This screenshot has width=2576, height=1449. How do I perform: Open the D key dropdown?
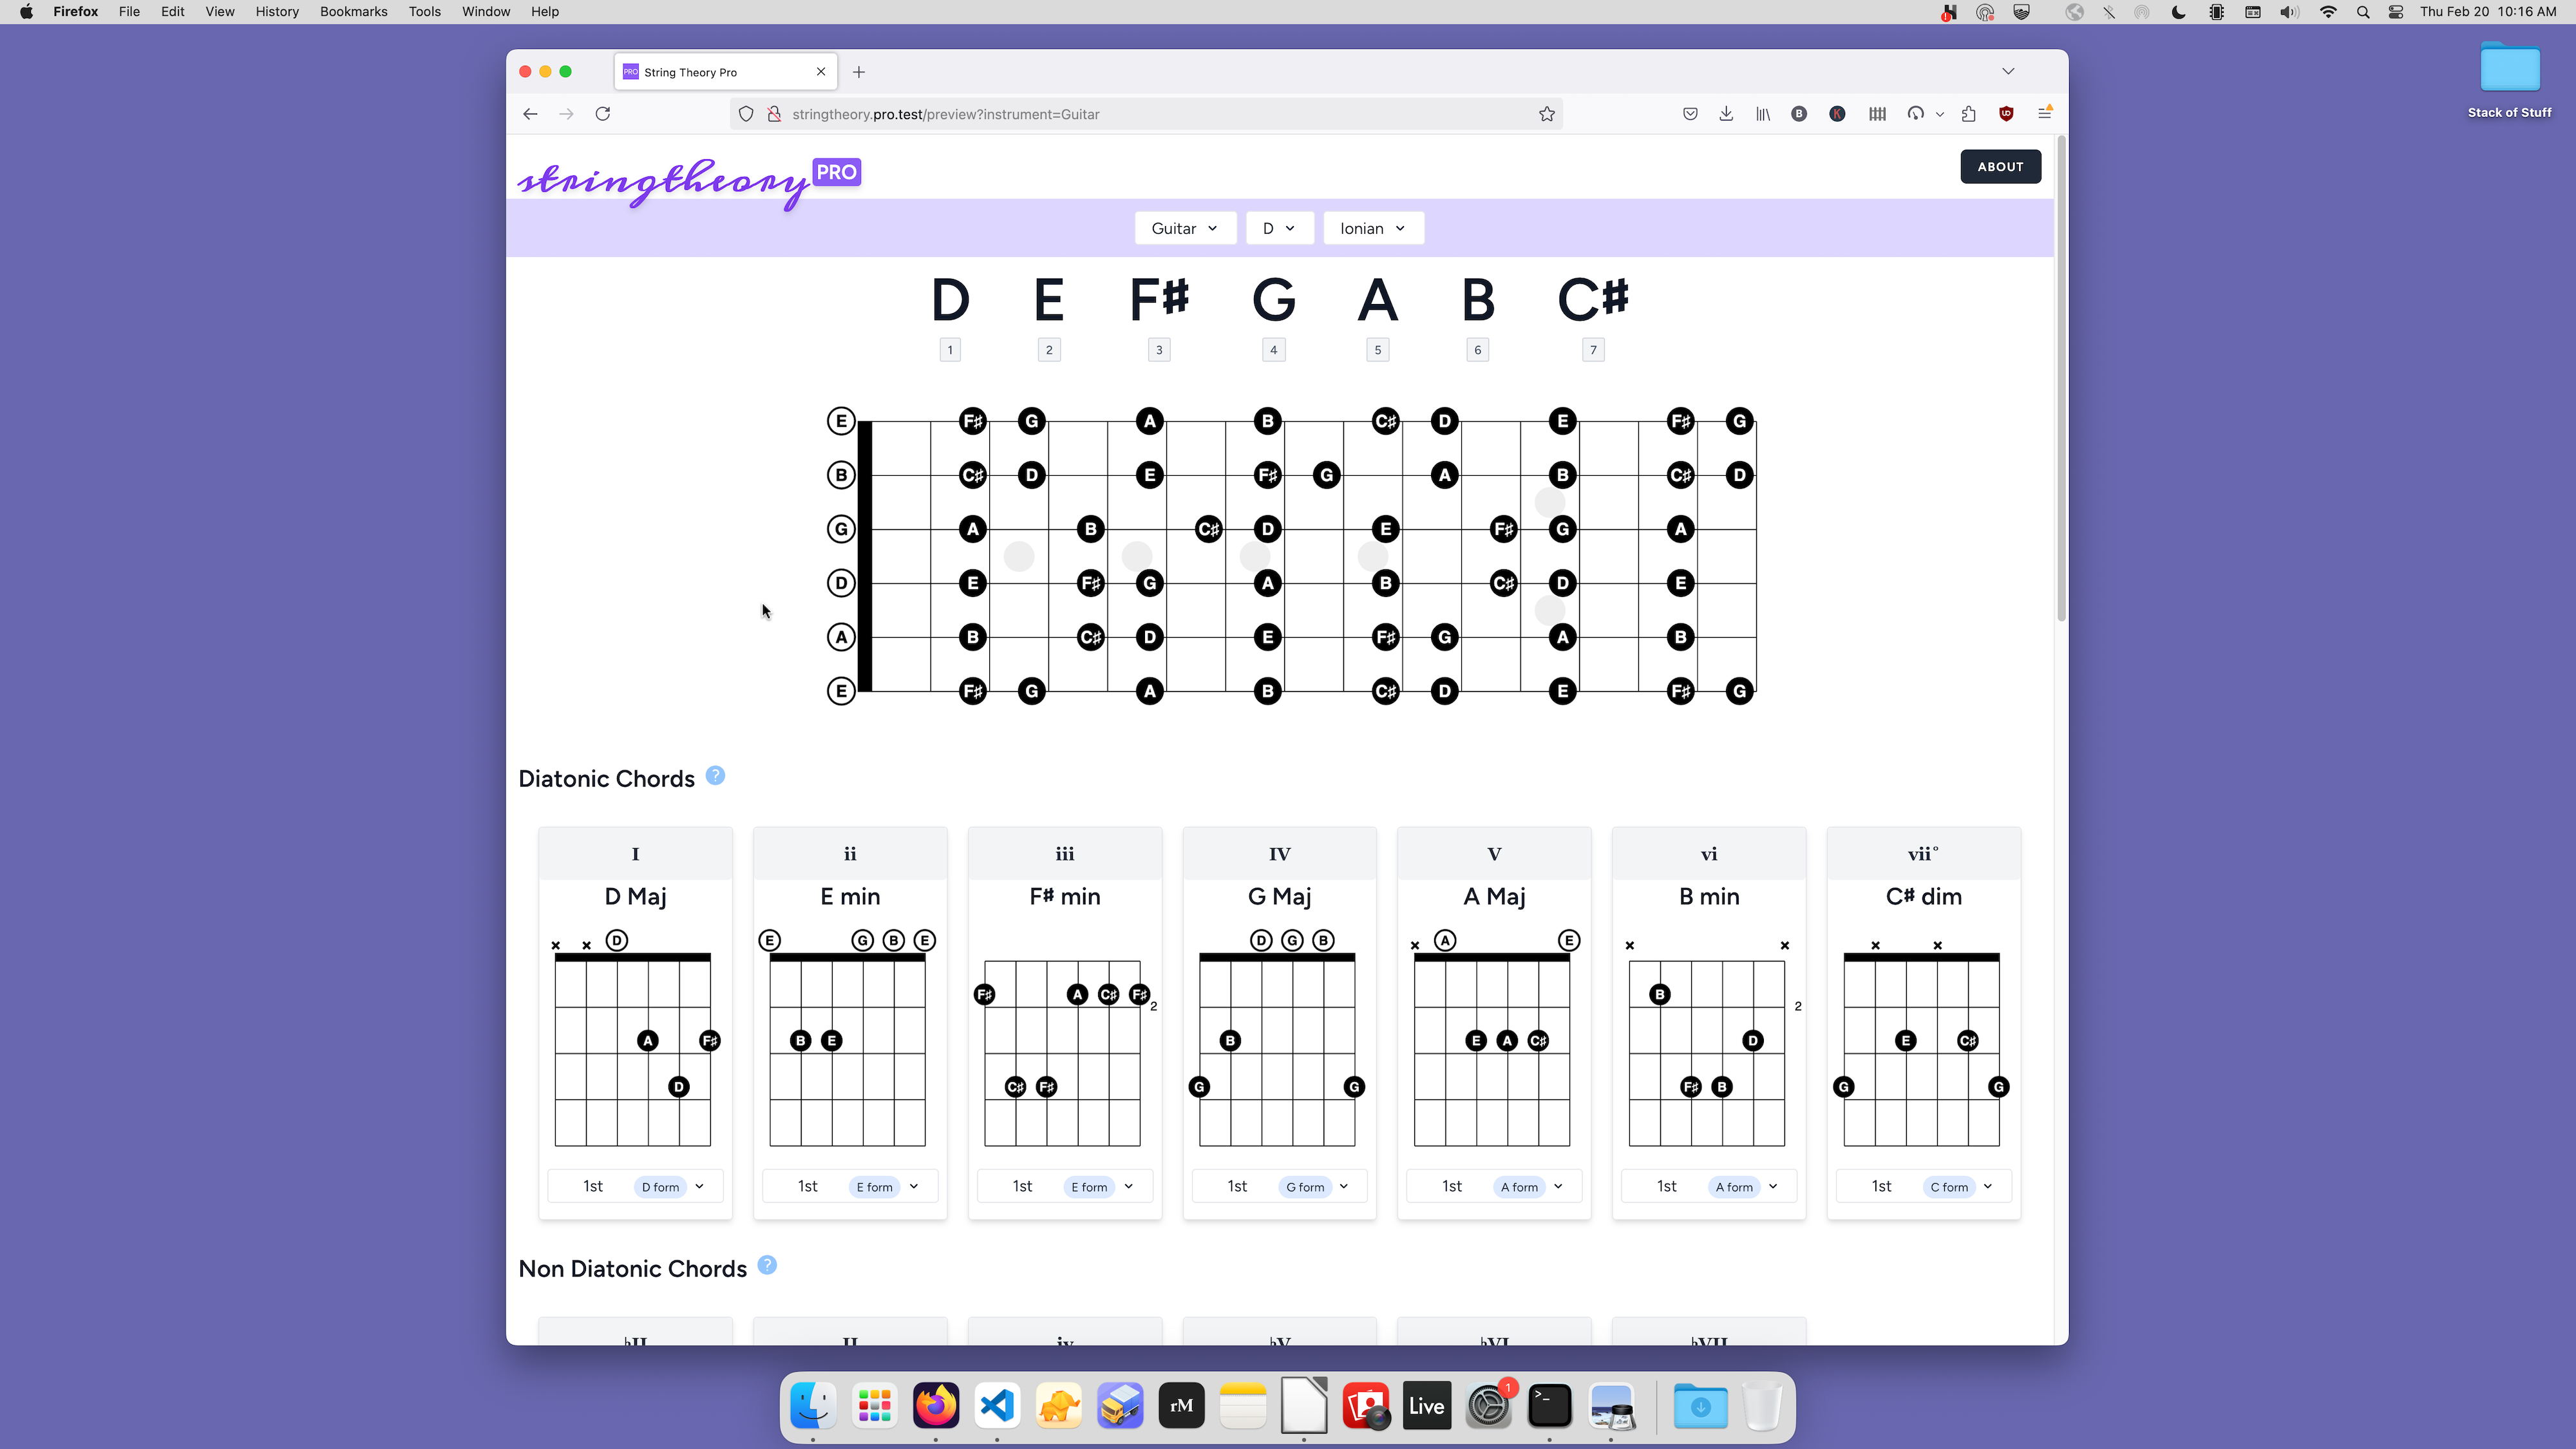pos(1279,228)
